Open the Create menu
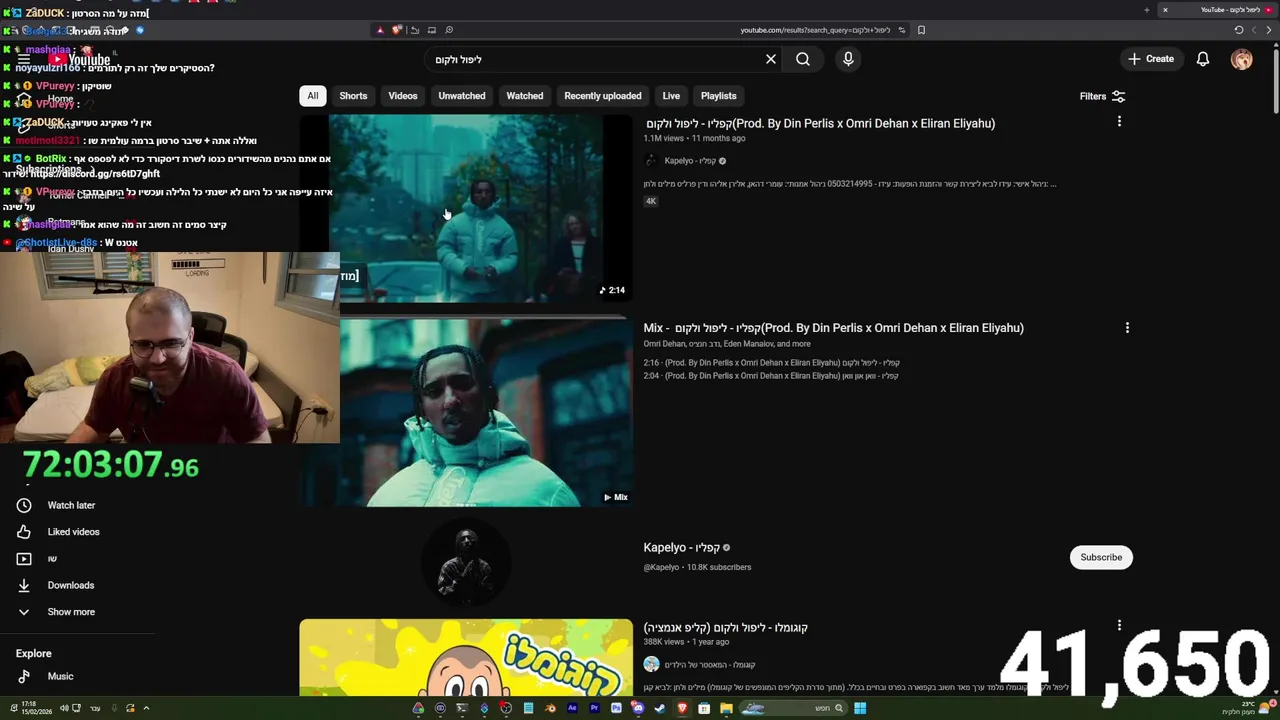The image size is (1280, 720). click(1151, 59)
